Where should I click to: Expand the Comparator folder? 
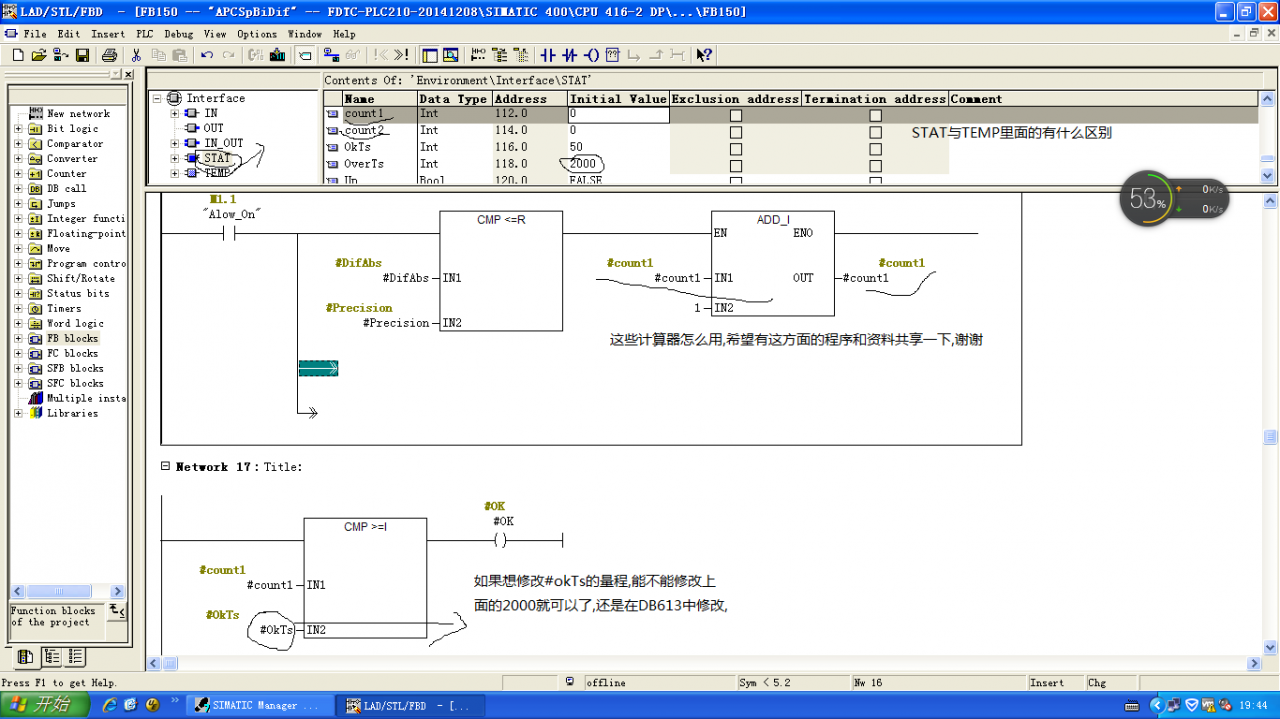pyautogui.click(x=18, y=144)
